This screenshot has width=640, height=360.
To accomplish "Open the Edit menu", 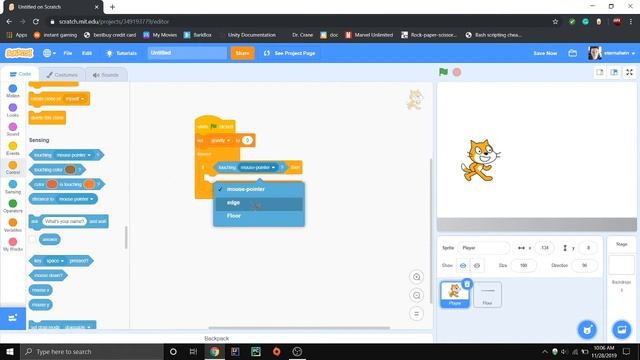I will tap(87, 53).
